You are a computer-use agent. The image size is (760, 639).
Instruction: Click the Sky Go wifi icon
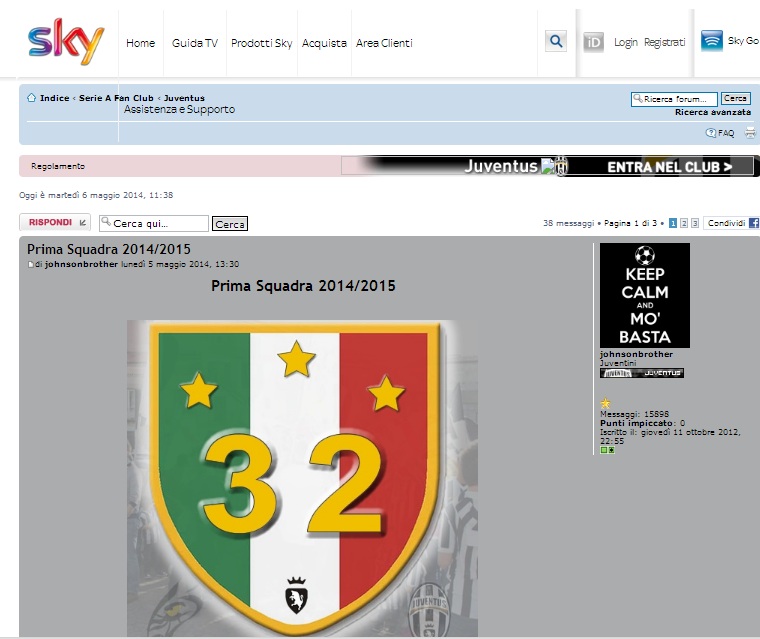point(712,41)
